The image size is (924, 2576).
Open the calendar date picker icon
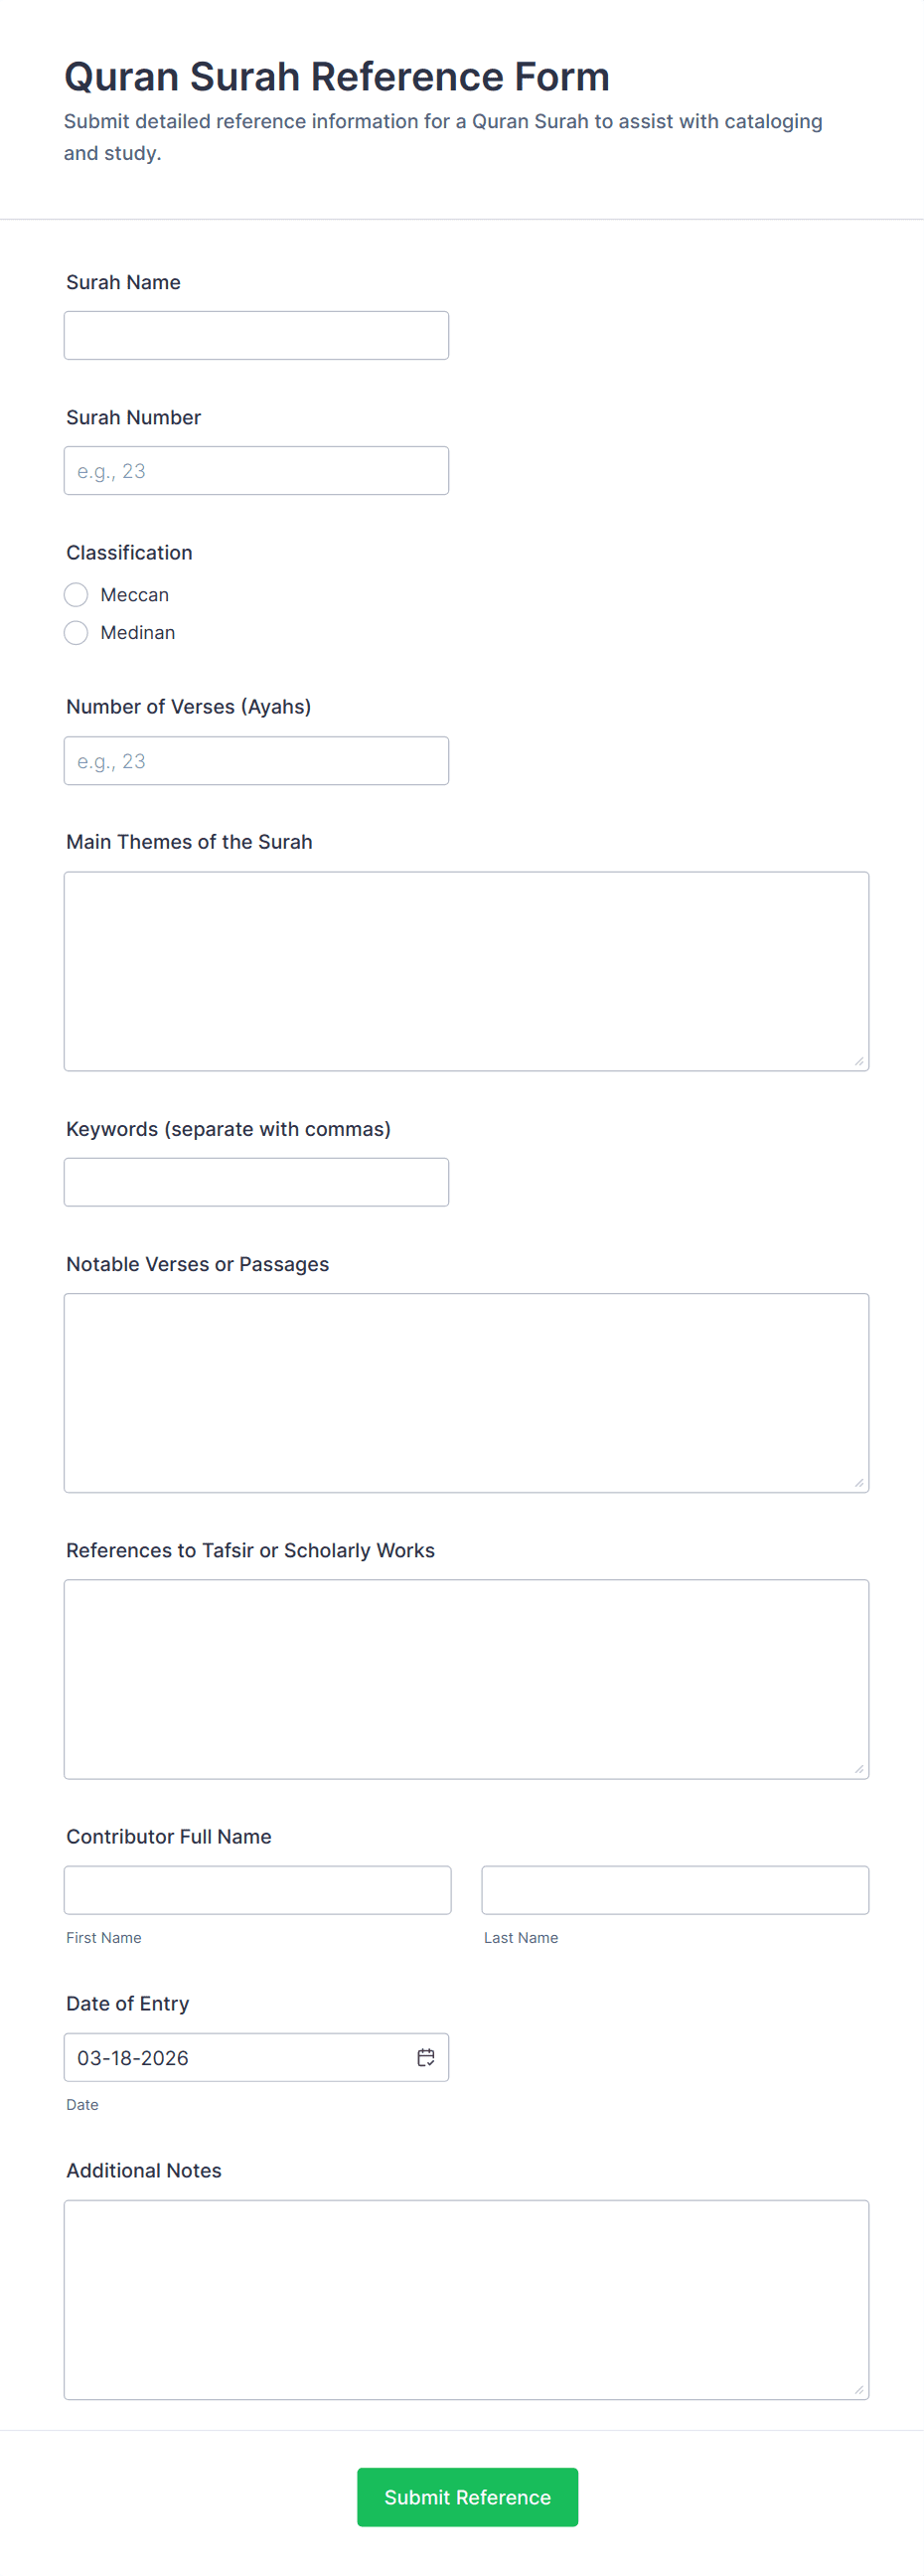tap(425, 2057)
